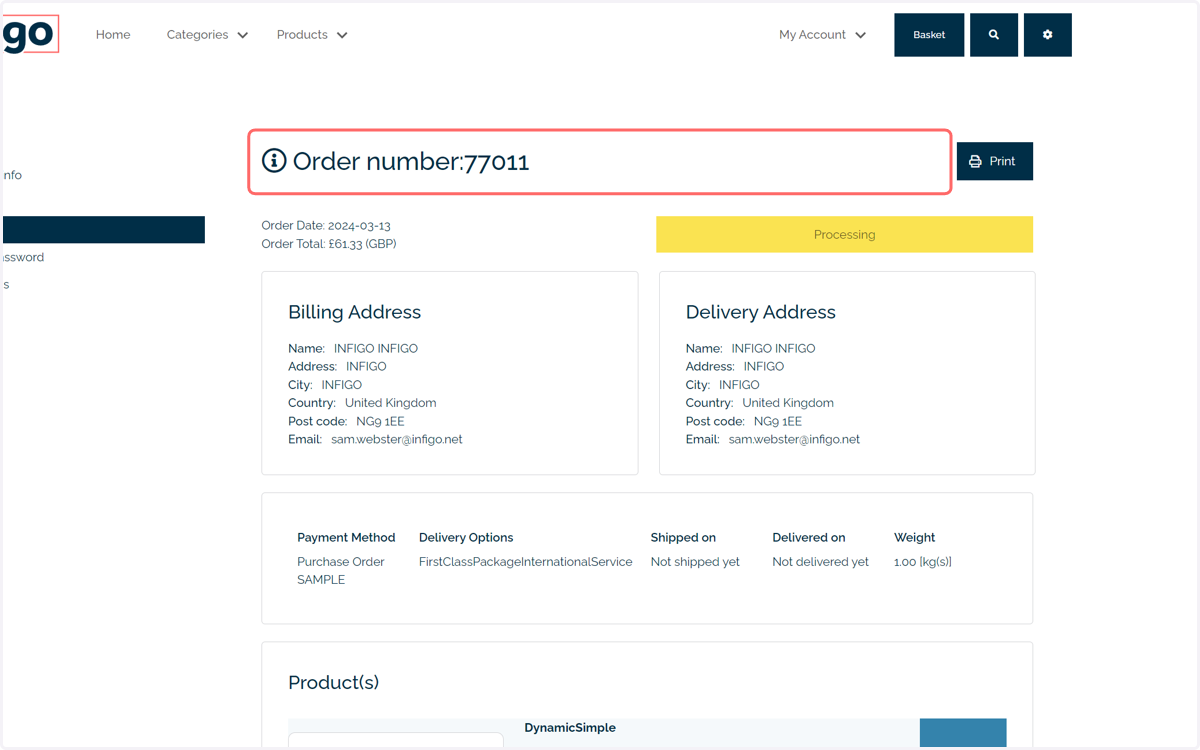Select the Payment Method column header
The width and height of the screenshot is (1200, 750).
tap(346, 538)
